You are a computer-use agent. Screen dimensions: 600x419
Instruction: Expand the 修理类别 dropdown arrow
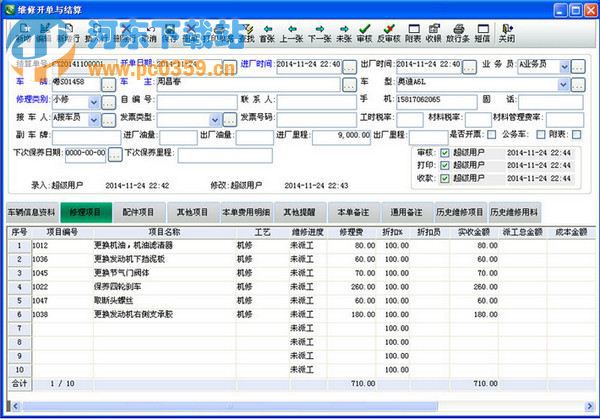[x=94, y=102]
